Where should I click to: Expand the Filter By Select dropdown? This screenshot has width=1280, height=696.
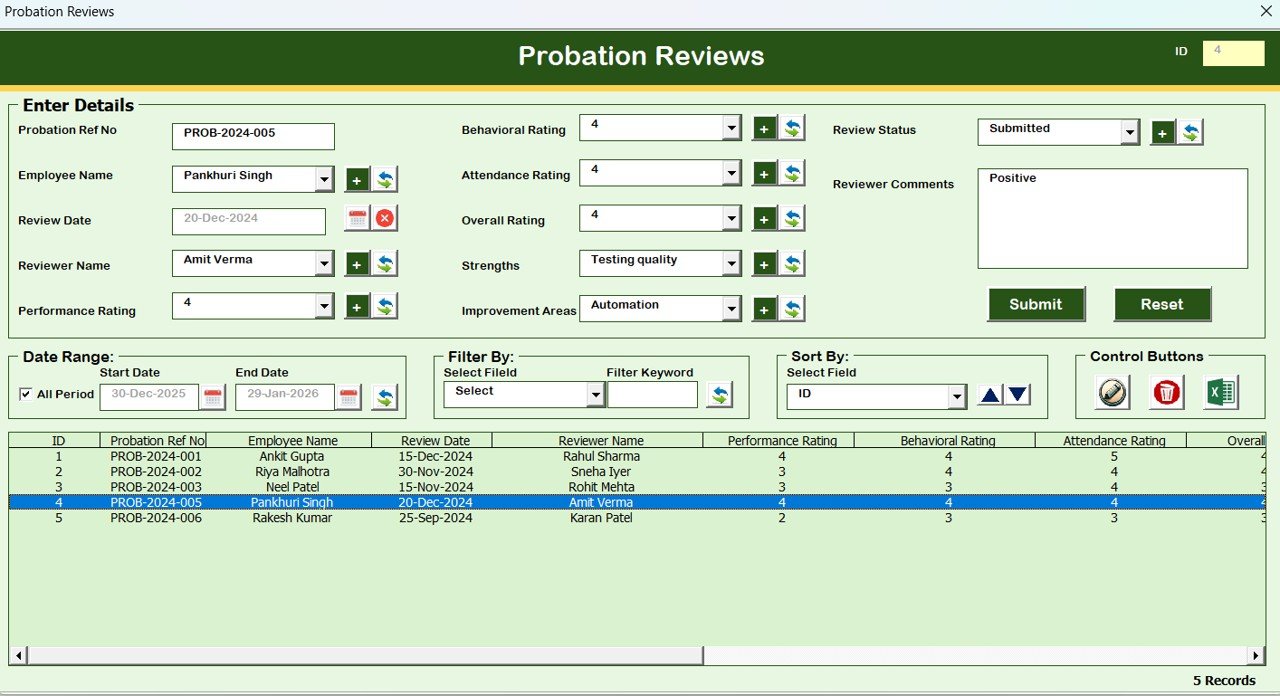[x=596, y=395]
